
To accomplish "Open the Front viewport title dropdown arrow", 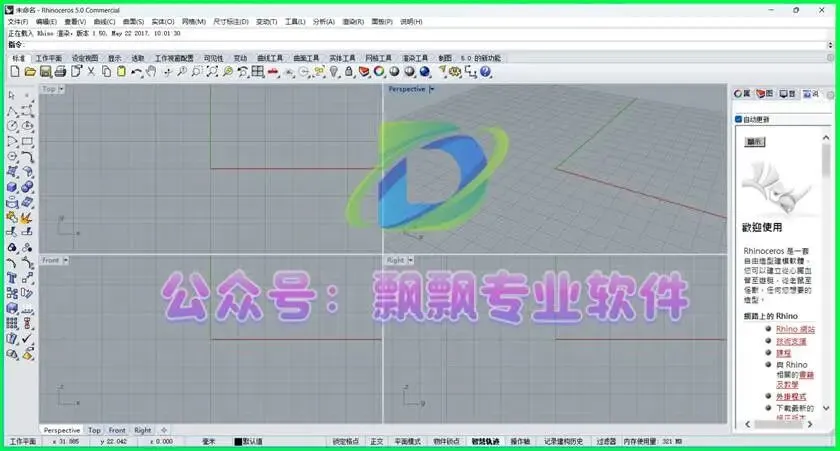I will [65, 260].
